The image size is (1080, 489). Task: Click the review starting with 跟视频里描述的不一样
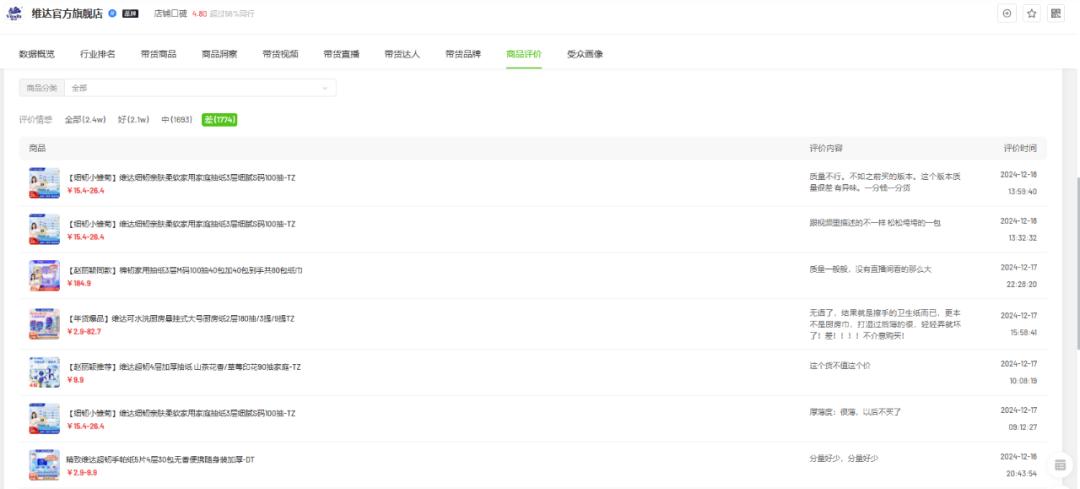875,222
